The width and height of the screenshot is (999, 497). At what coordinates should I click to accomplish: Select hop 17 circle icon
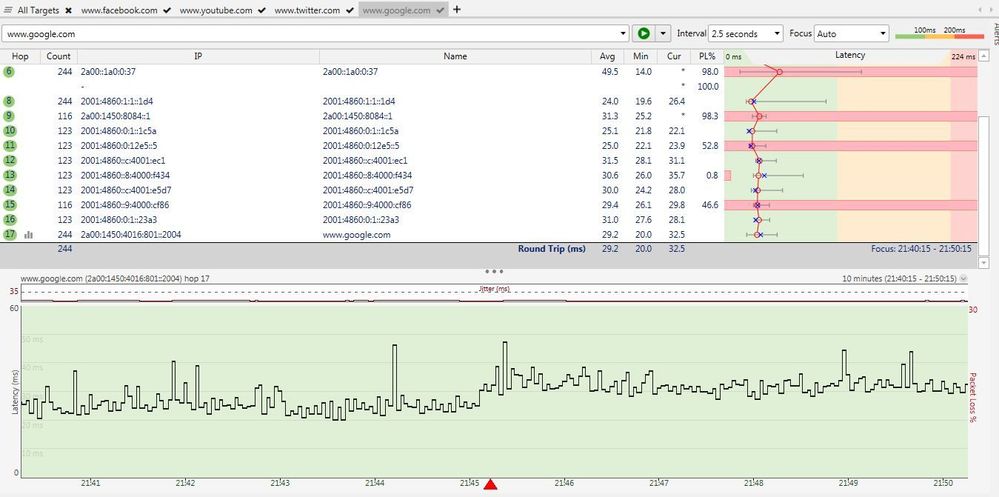coord(10,234)
